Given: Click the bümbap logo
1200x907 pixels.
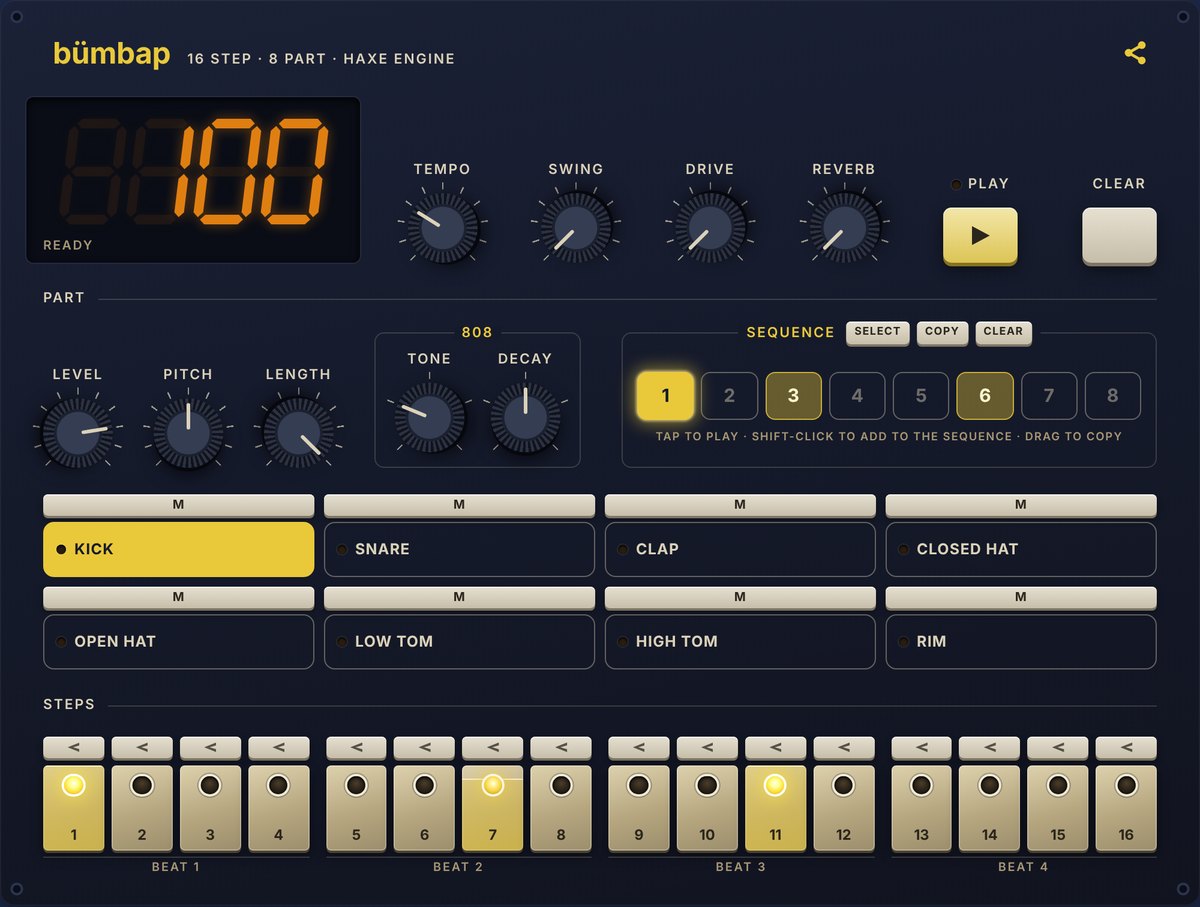Looking at the screenshot, I should pyautogui.click(x=111, y=54).
